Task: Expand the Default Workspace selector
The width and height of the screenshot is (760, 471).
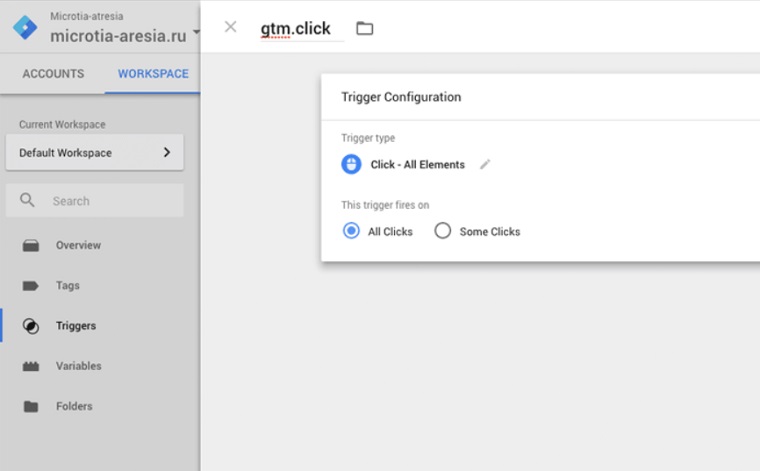Action: pos(94,153)
